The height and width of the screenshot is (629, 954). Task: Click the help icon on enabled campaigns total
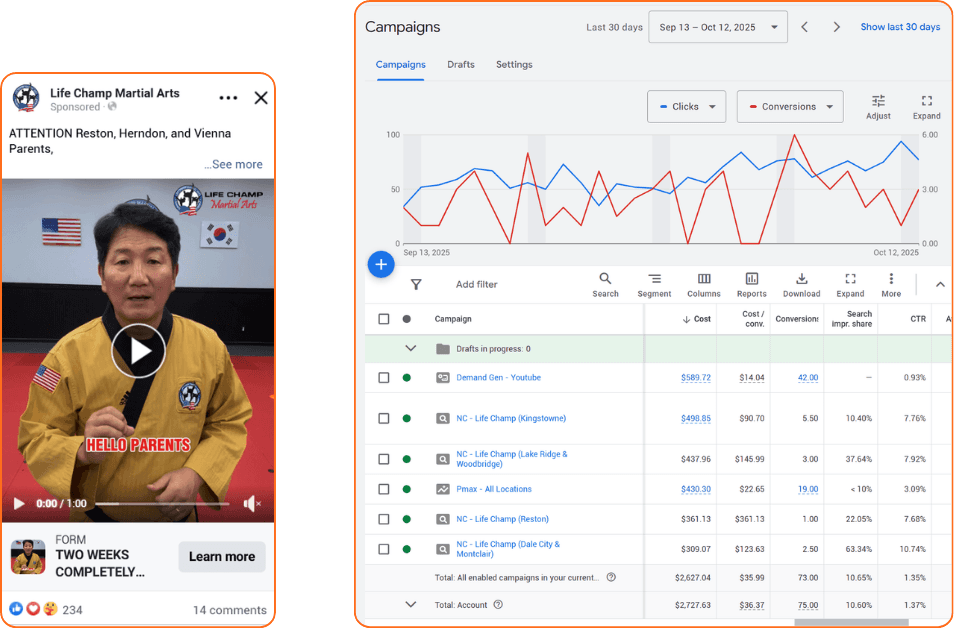click(611, 577)
